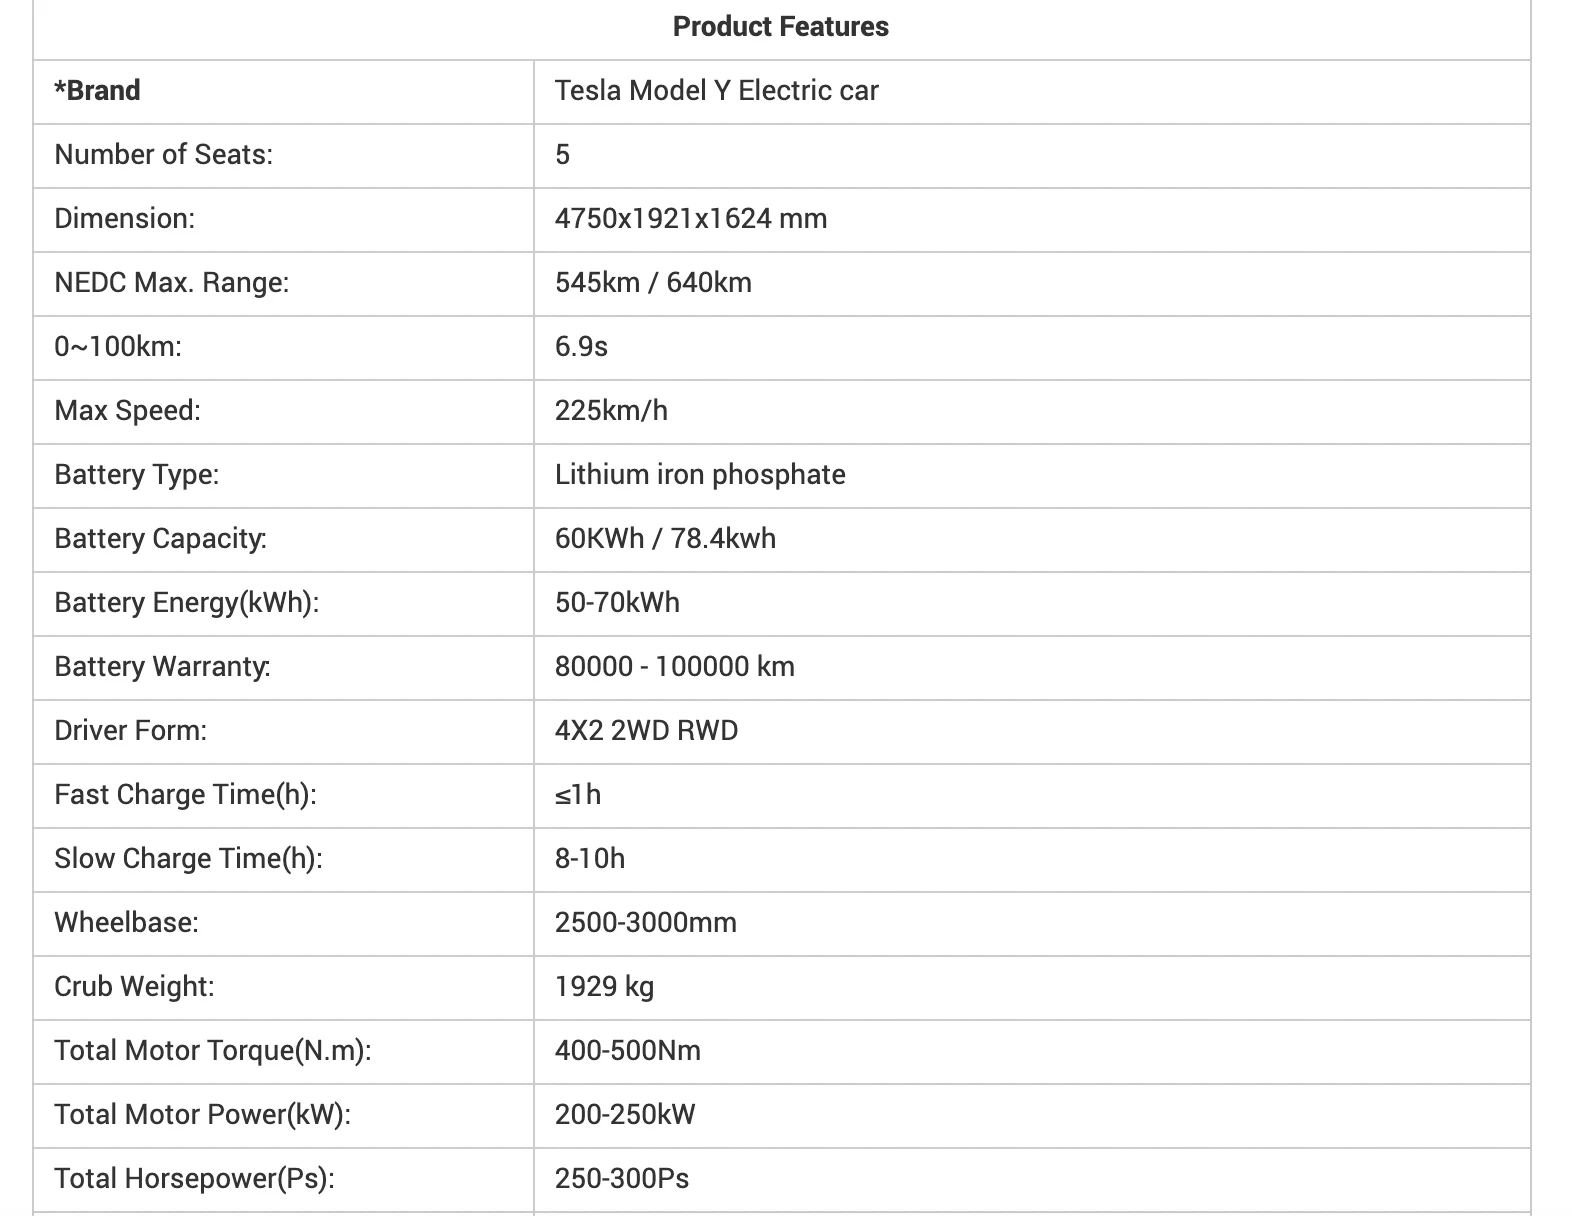This screenshot has height=1216, width=1572.
Task: Click the *Brand label cell
Action: point(97,91)
